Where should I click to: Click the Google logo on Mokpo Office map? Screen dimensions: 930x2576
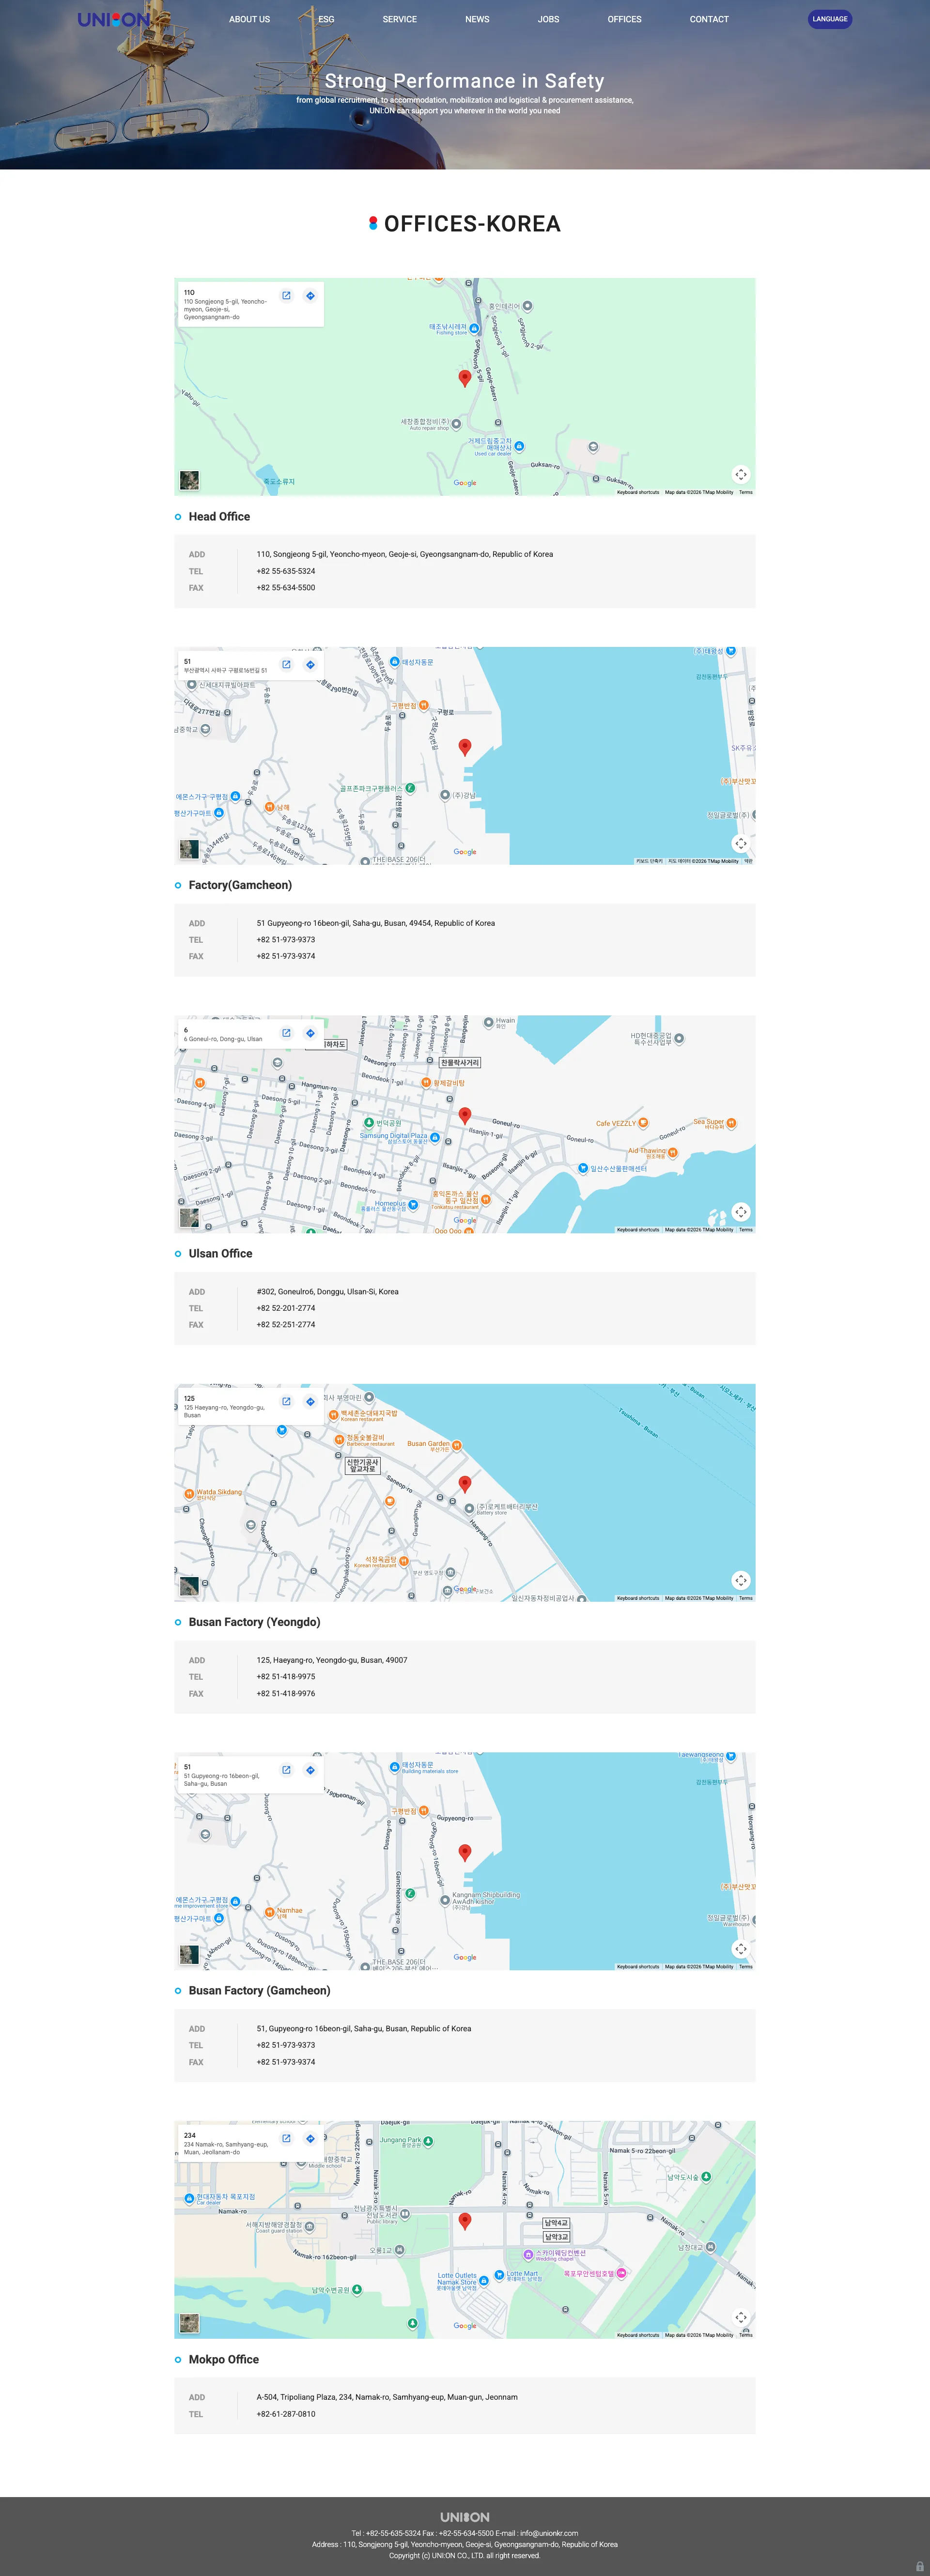(465, 2326)
